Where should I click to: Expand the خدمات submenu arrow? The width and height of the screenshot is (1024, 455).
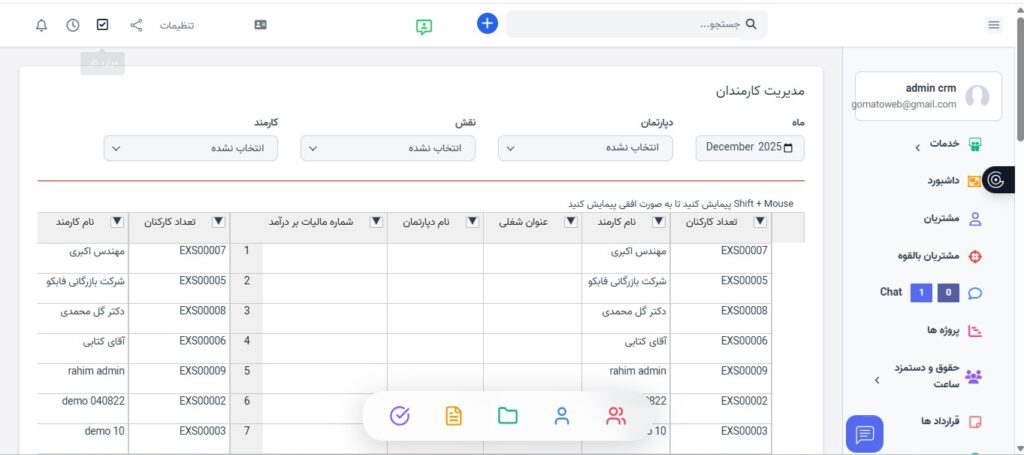click(918, 148)
